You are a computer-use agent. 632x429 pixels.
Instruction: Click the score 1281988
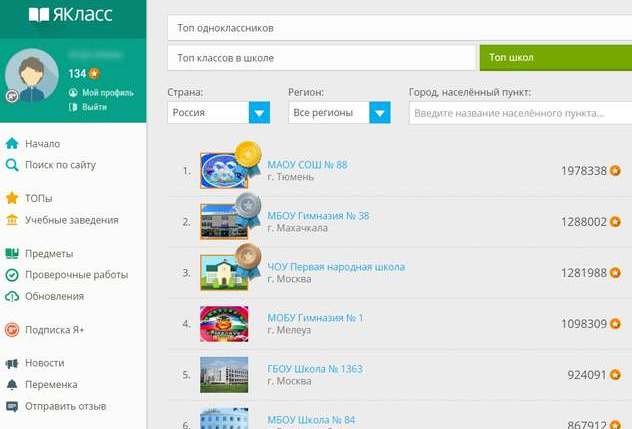pyautogui.click(x=584, y=273)
